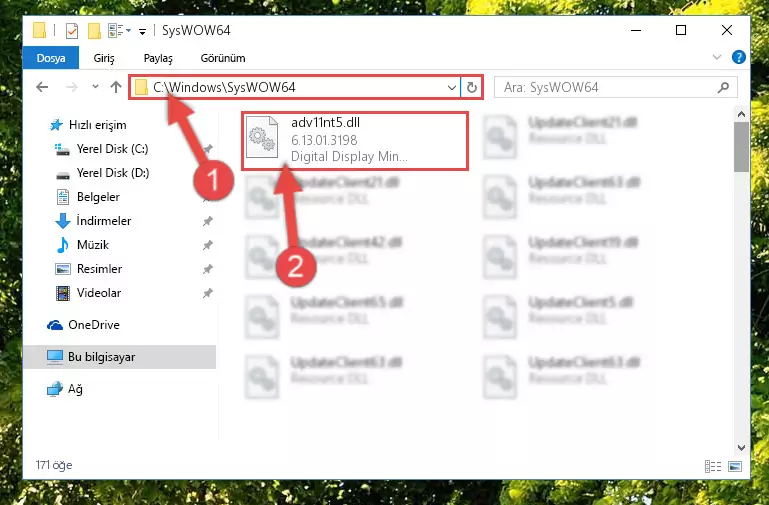Switch to large thumbnails view icon

[735, 466]
